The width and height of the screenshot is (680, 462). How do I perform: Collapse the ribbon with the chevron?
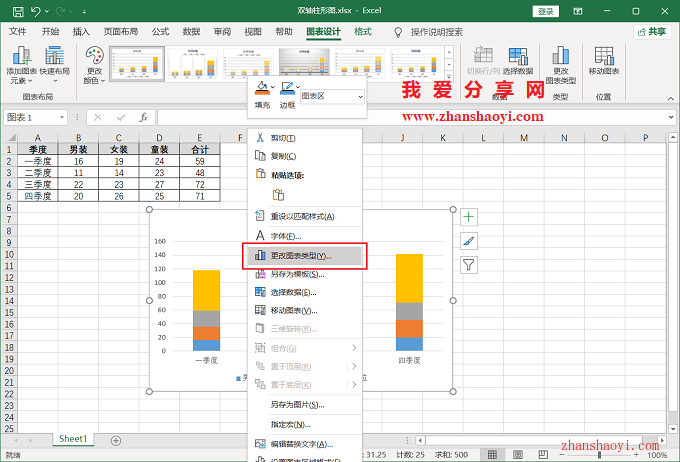pyautogui.click(x=670, y=99)
